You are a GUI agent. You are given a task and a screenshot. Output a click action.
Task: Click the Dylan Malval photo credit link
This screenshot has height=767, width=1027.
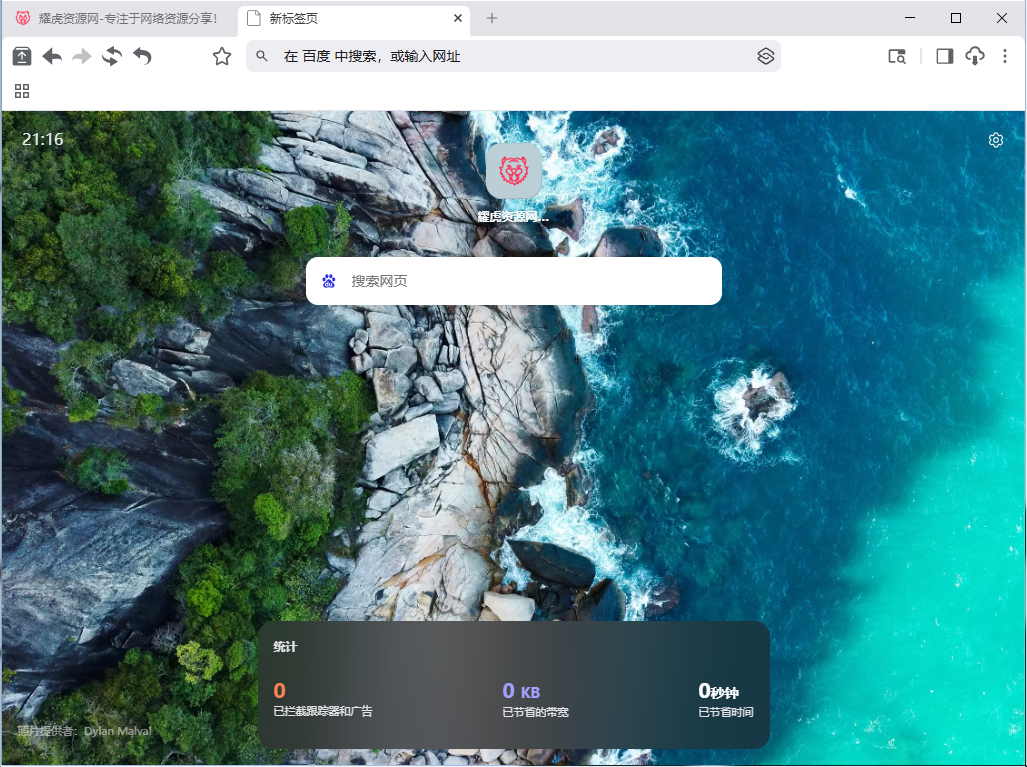pos(117,731)
